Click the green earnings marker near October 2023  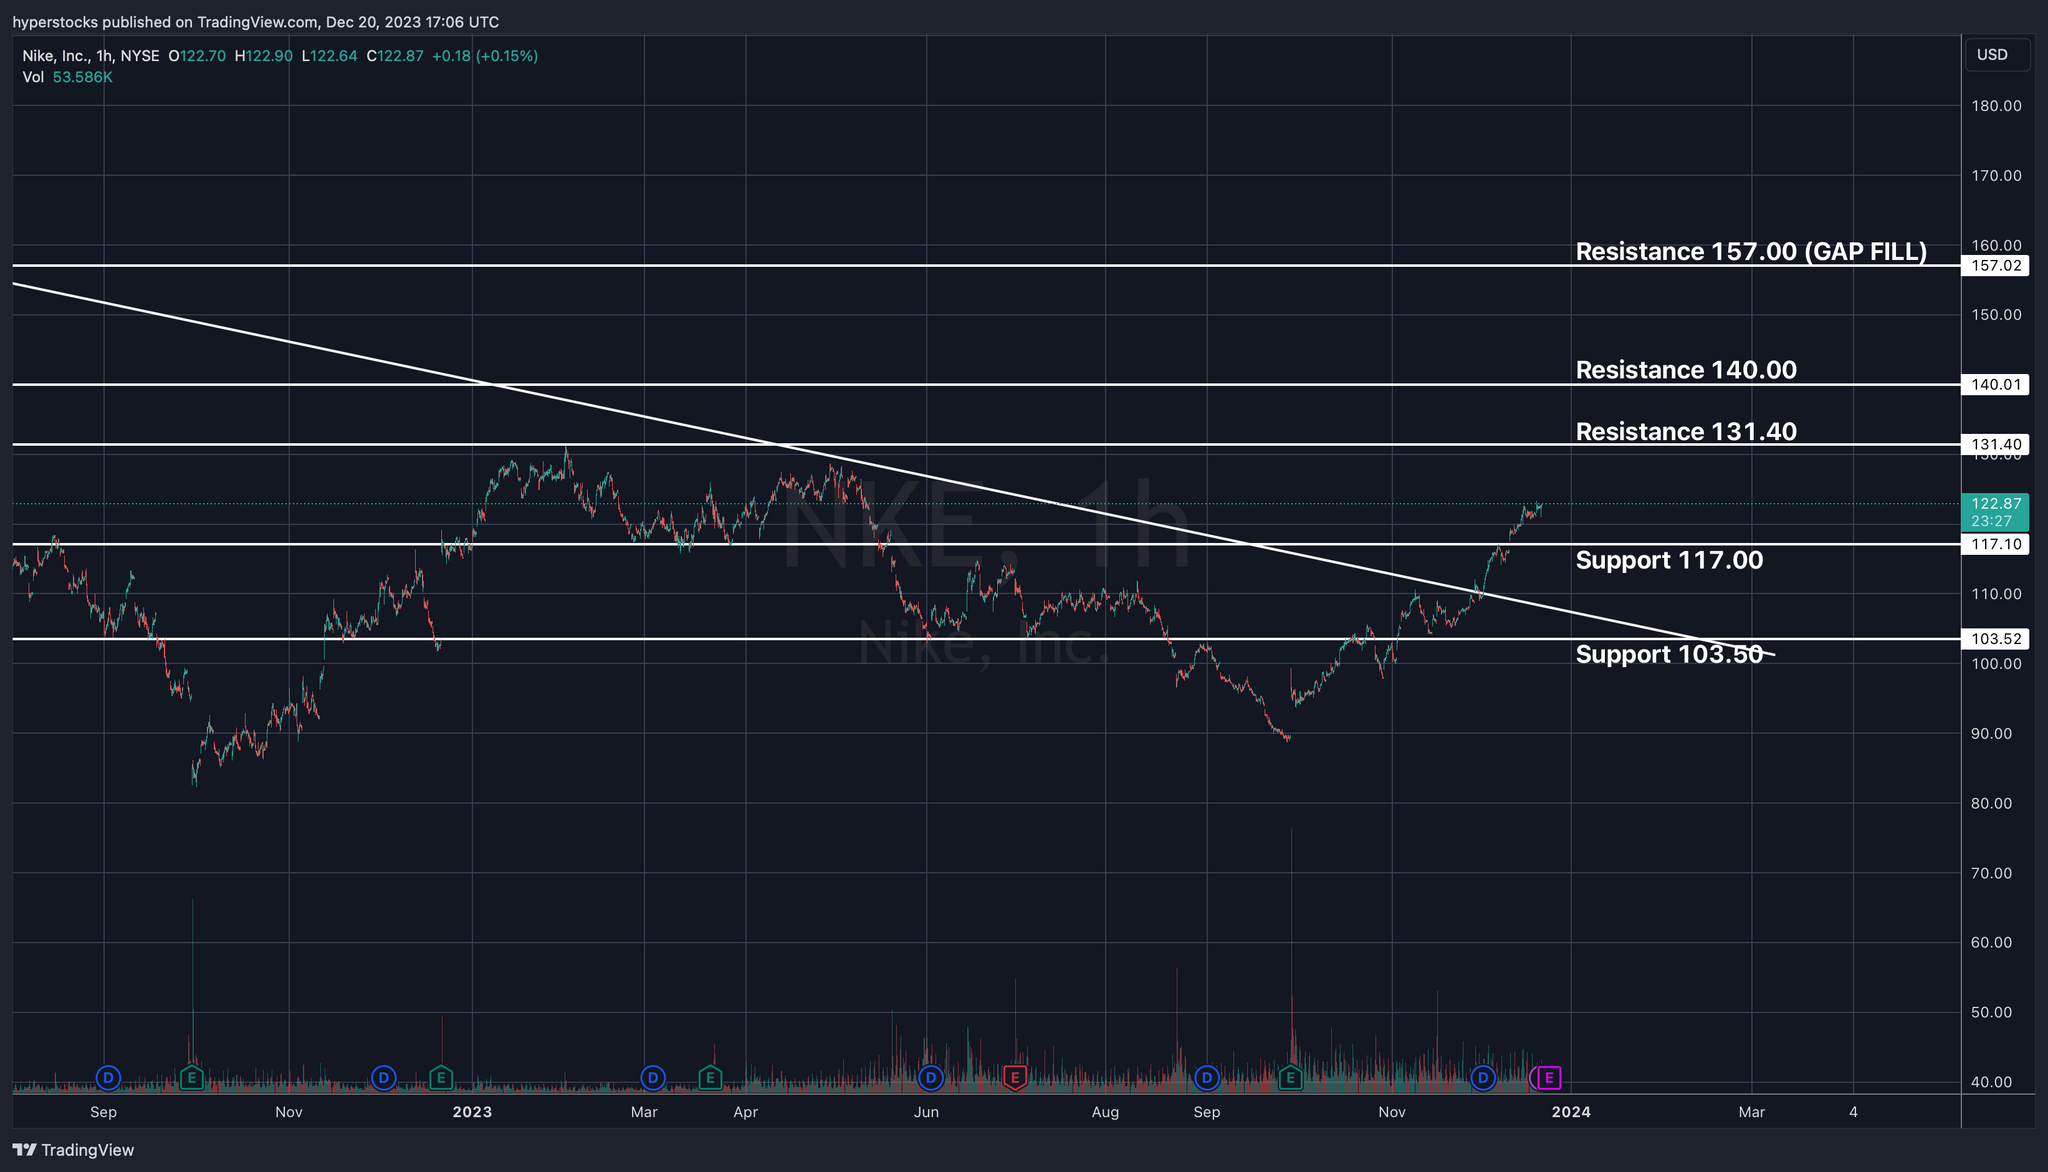[1290, 1077]
